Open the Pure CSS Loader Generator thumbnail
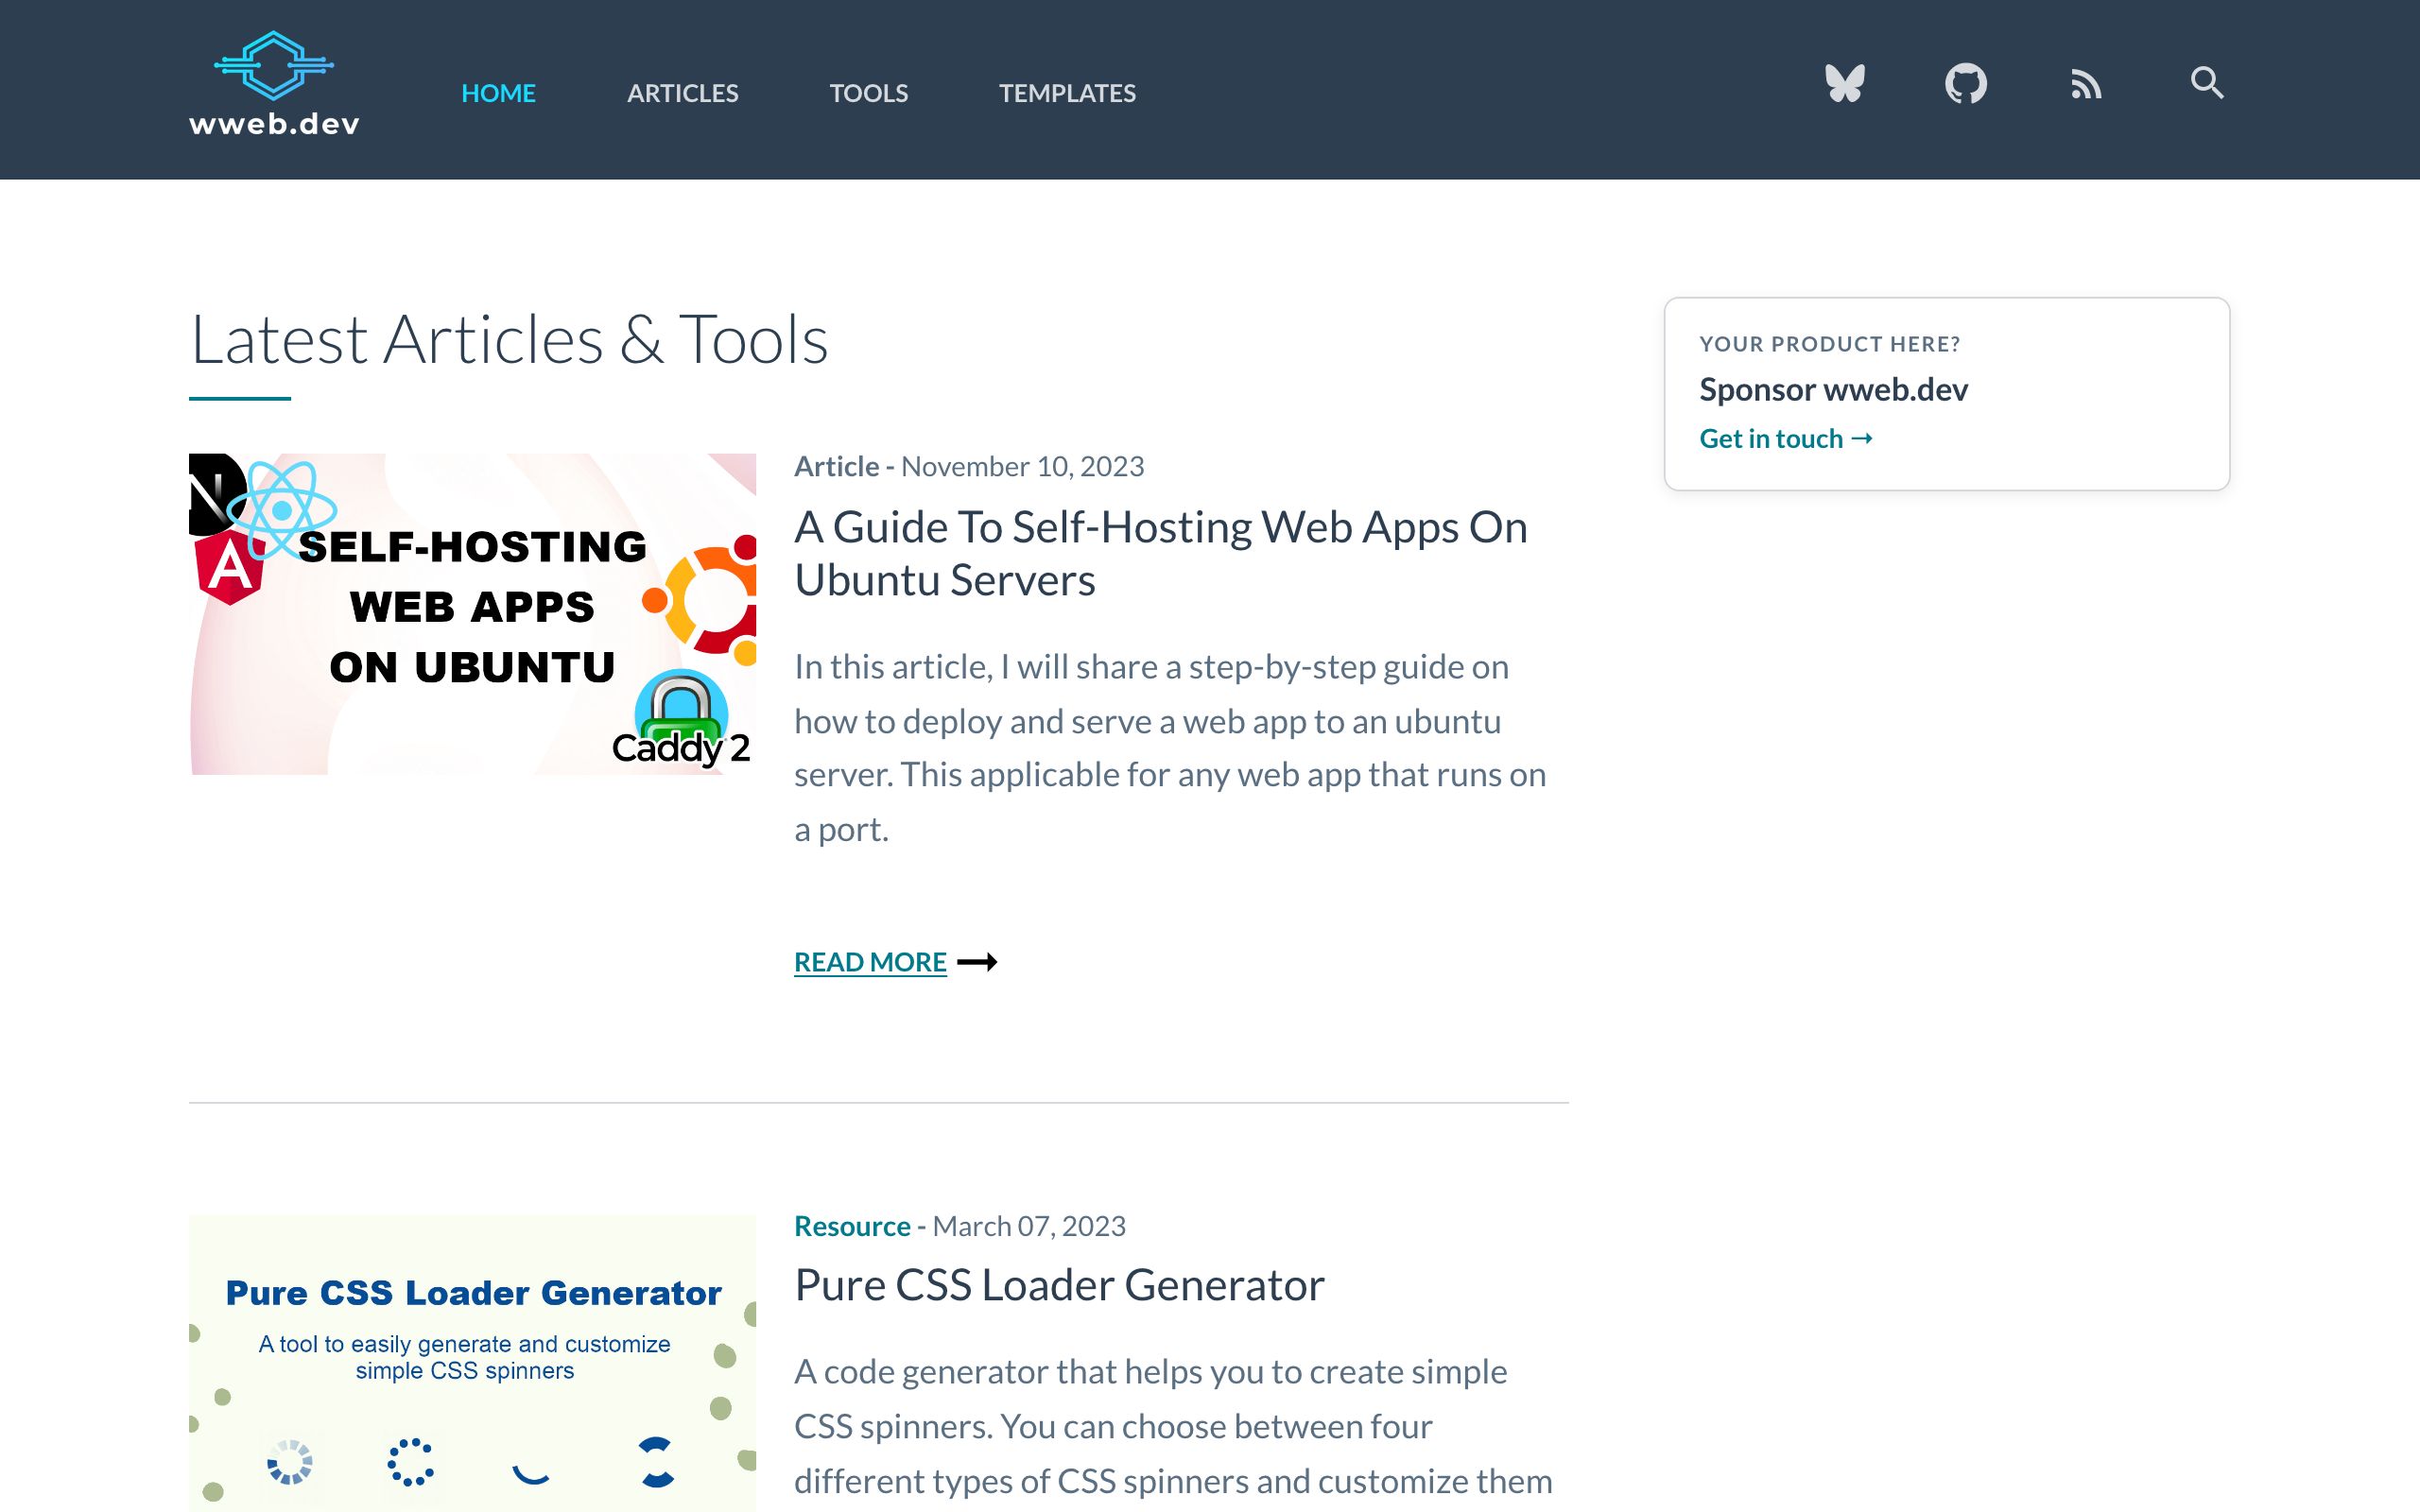 (472, 1363)
